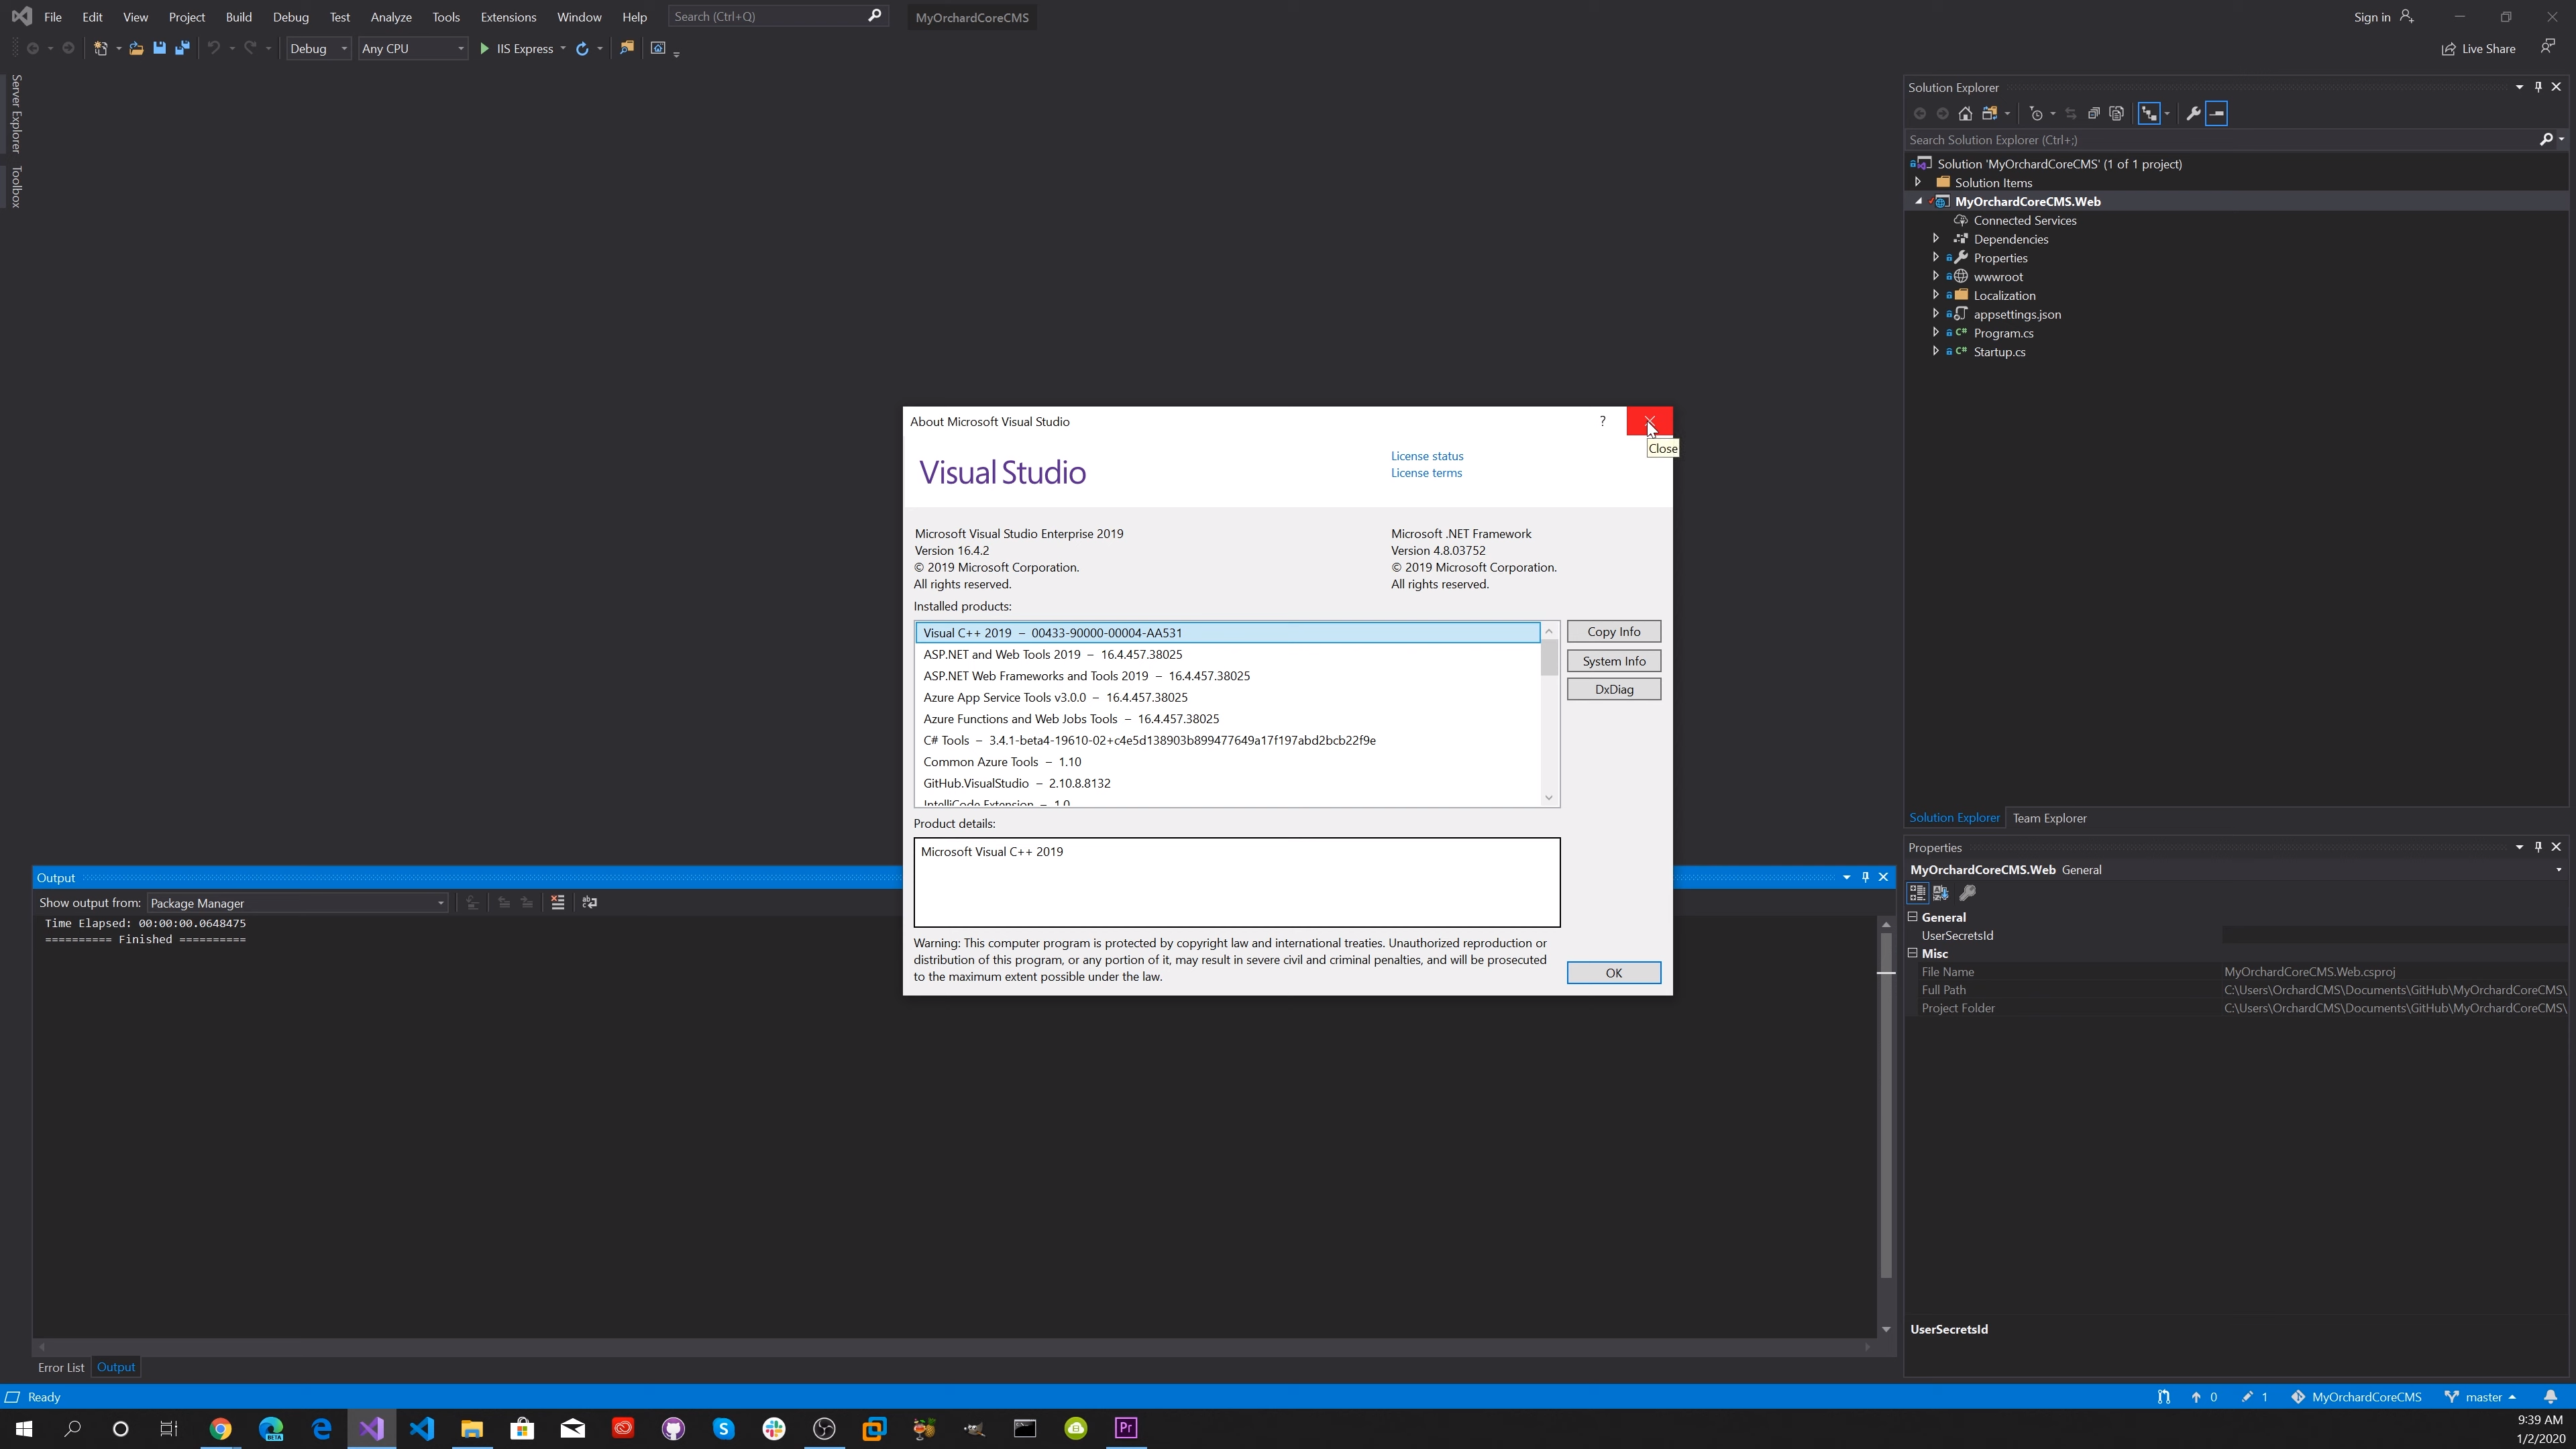Click the Pending Changes Filter clock icon
The width and height of the screenshot is (2576, 1449).
pyautogui.click(x=2036, y=114)
